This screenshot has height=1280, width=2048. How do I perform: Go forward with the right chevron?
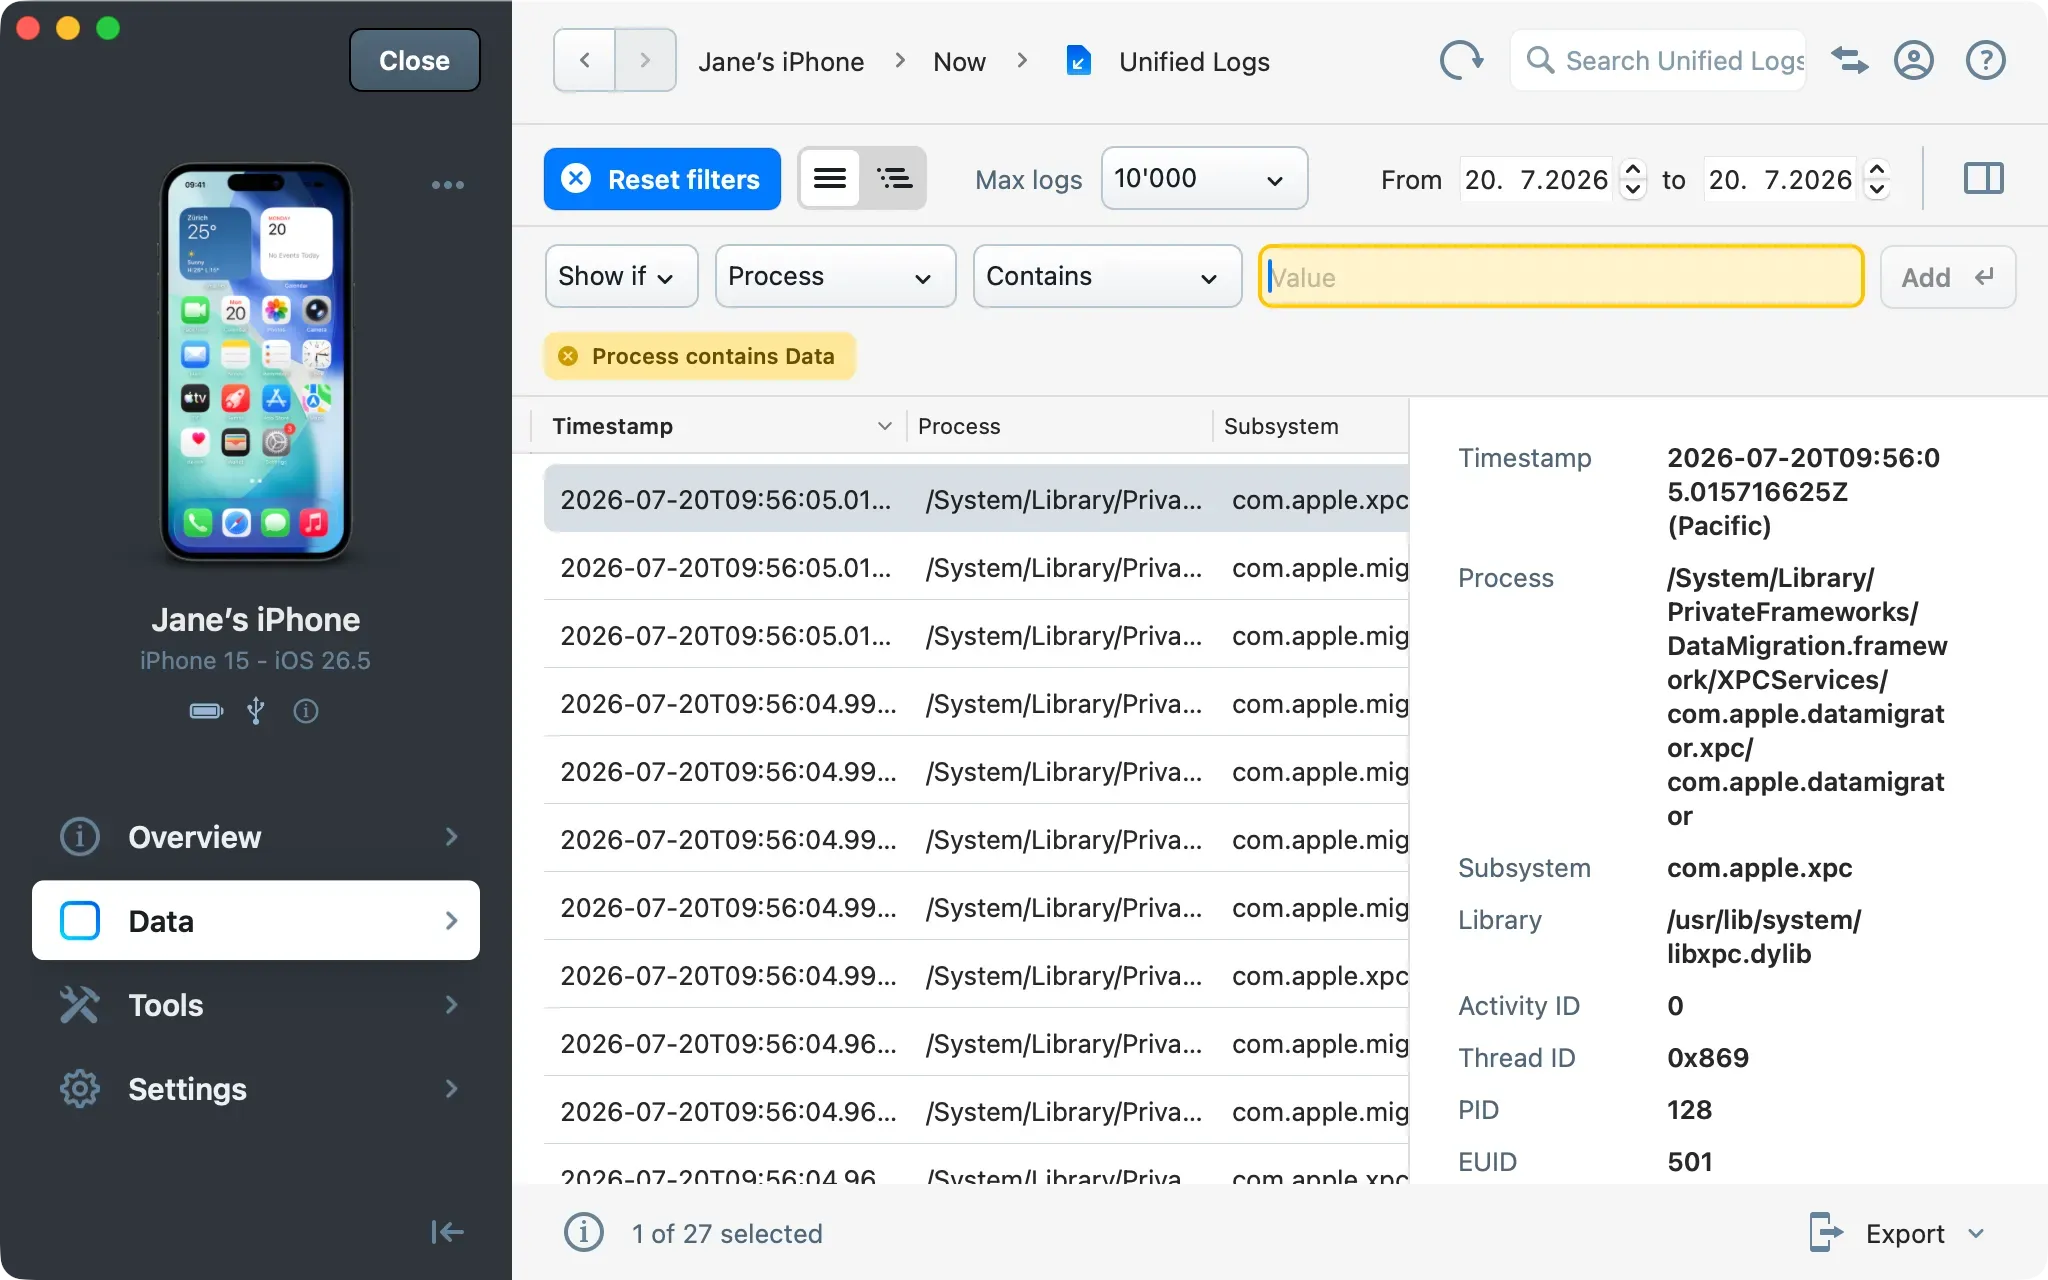[x=645, y=61]
